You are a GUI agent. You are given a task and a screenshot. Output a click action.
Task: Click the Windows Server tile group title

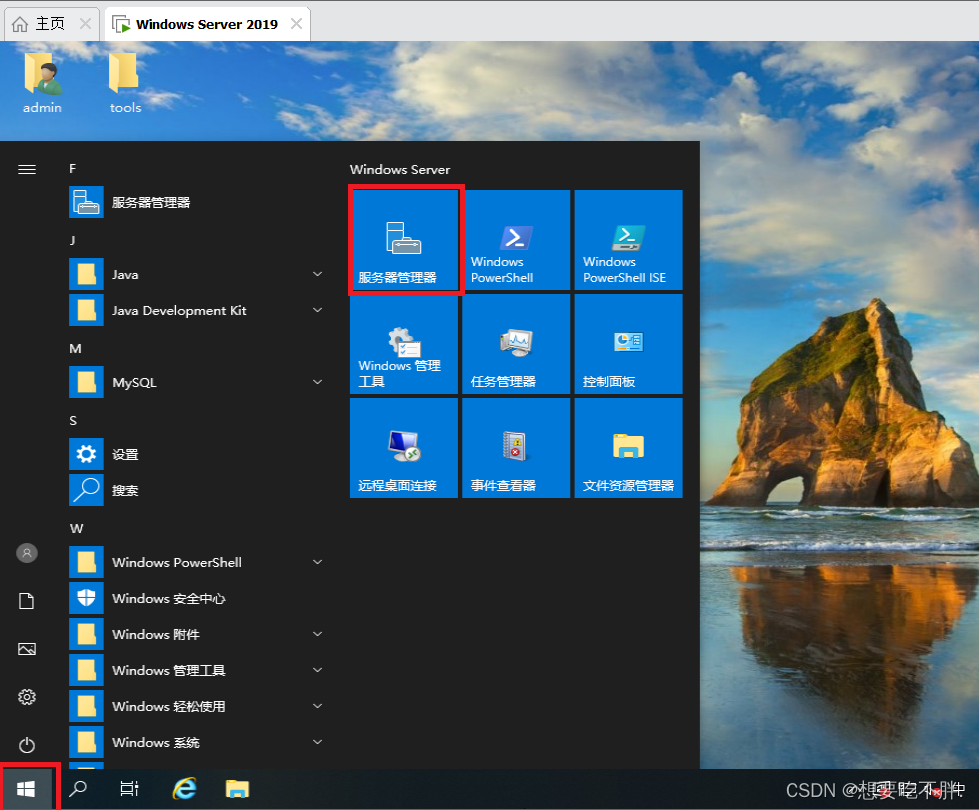point(400,169)
